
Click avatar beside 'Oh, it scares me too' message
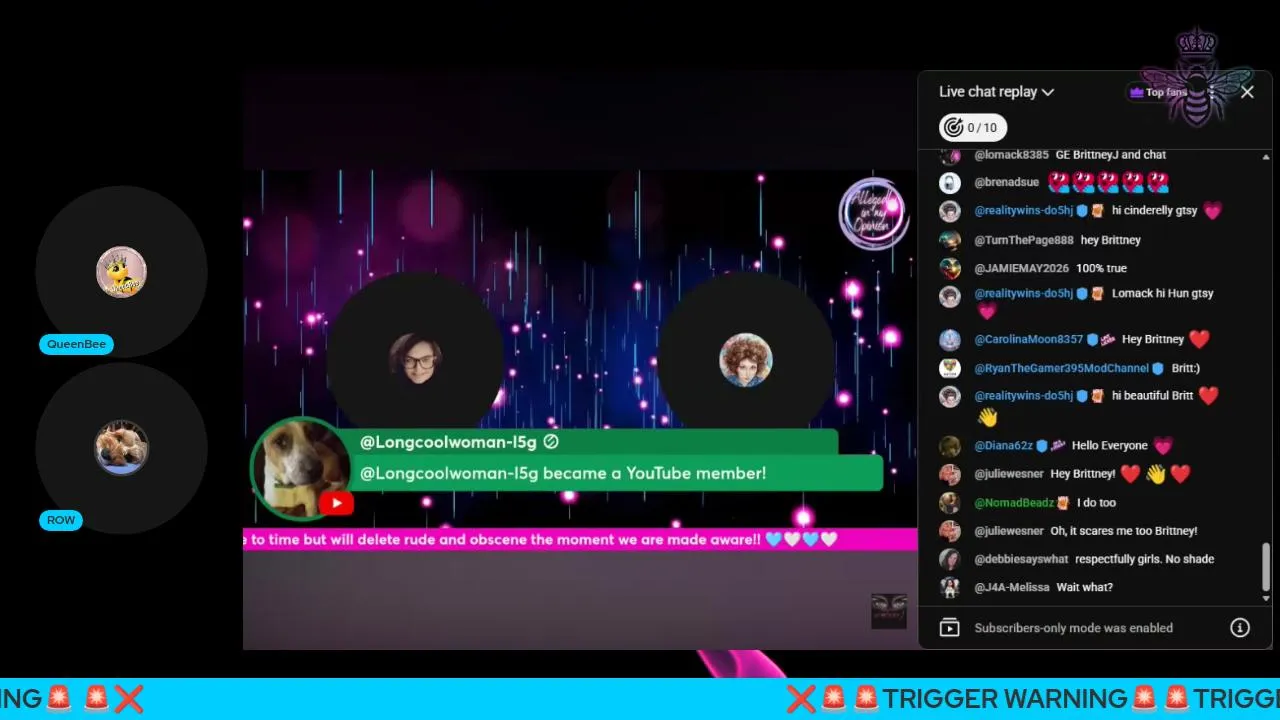tap(949, 531)
